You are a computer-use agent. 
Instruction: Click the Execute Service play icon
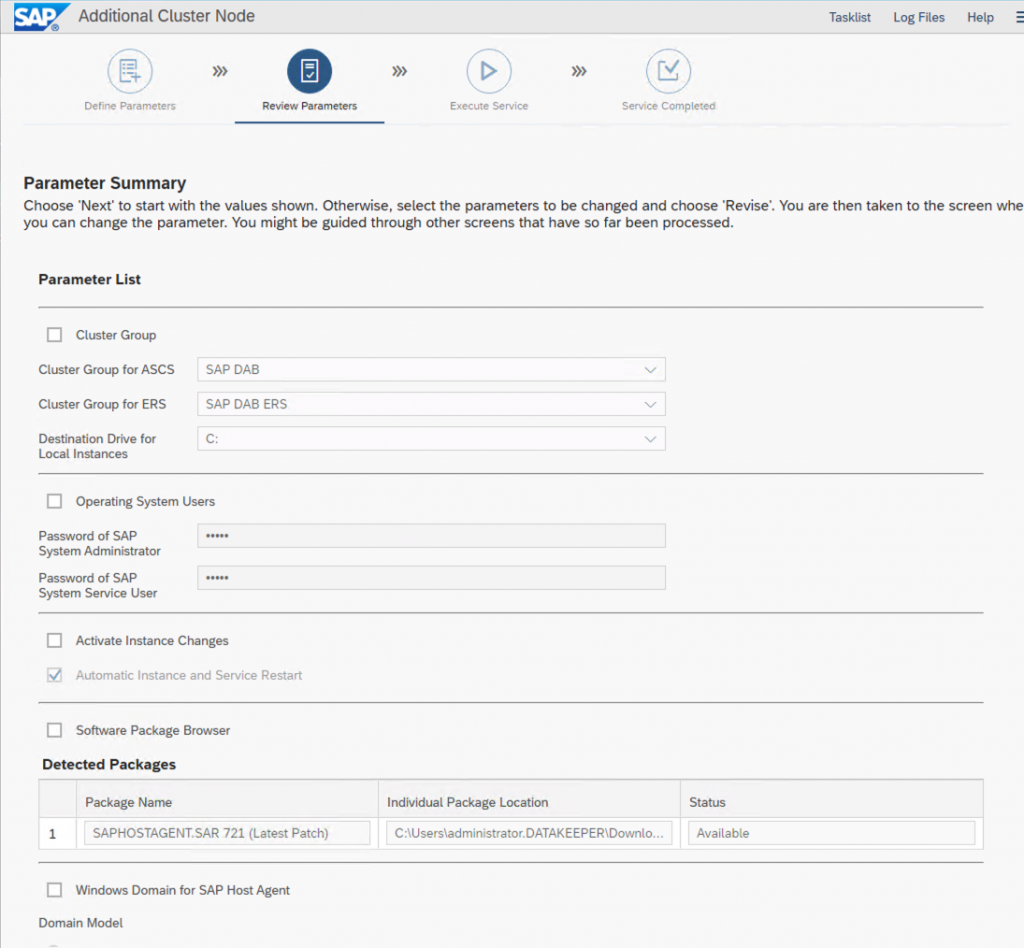pos(489,71)
